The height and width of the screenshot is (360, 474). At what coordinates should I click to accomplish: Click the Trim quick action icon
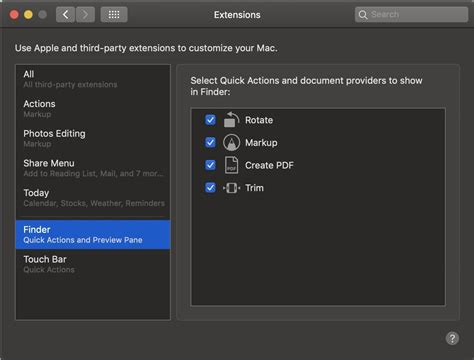(231, 188)
